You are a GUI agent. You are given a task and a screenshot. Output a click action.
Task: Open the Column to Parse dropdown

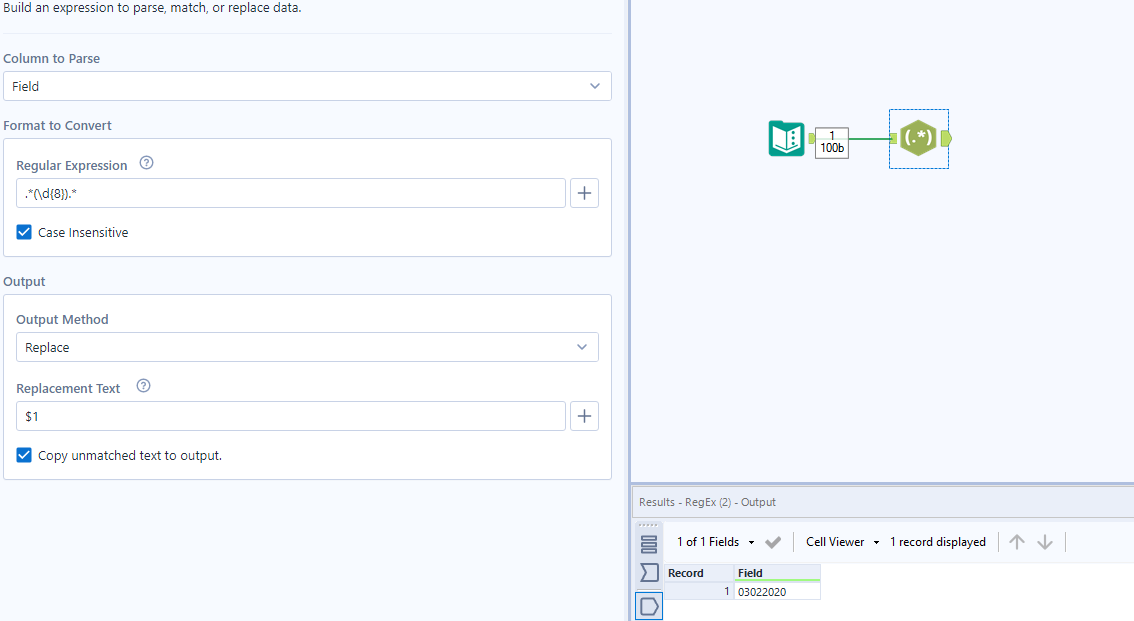pyautogui.click(x=307, y=86)
